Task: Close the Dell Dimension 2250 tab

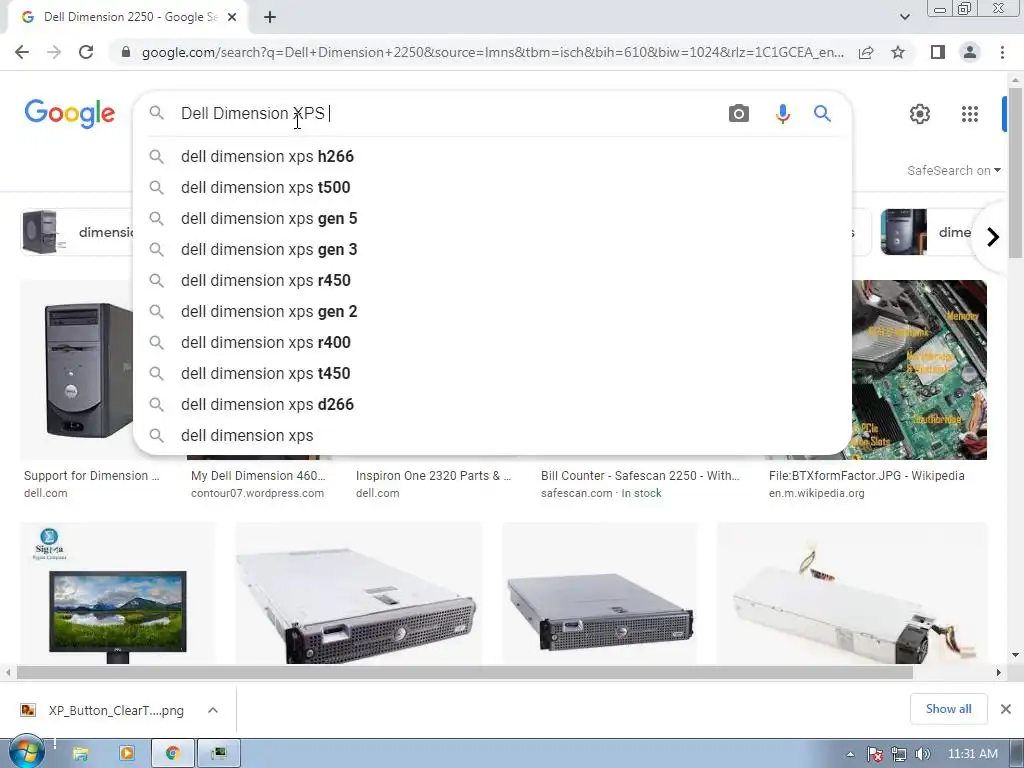Action: click(232, 17)
